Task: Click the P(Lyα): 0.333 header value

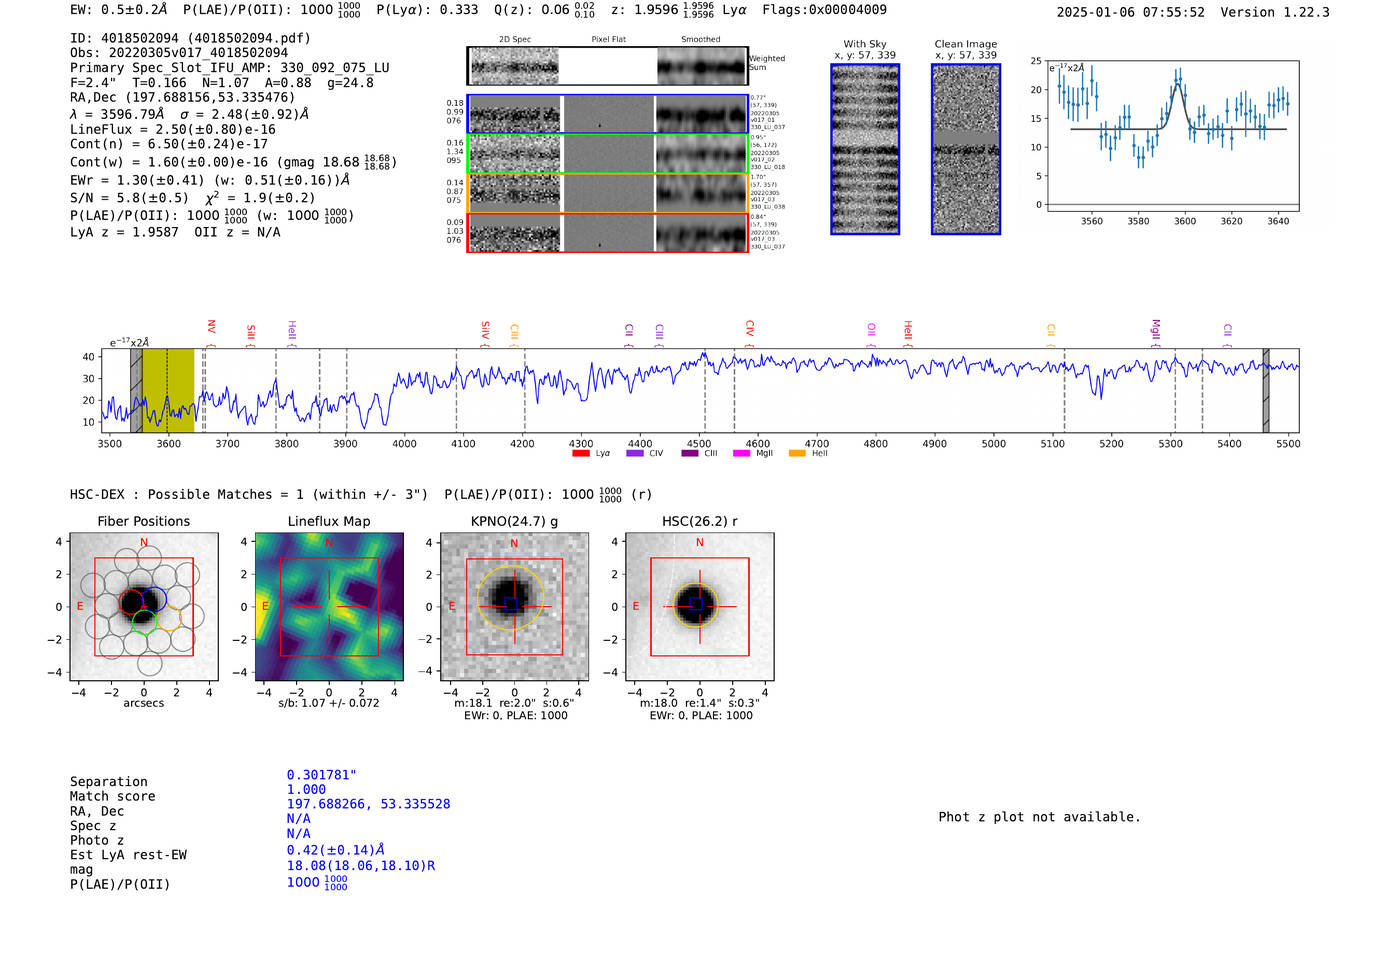Action: (427, 10)
